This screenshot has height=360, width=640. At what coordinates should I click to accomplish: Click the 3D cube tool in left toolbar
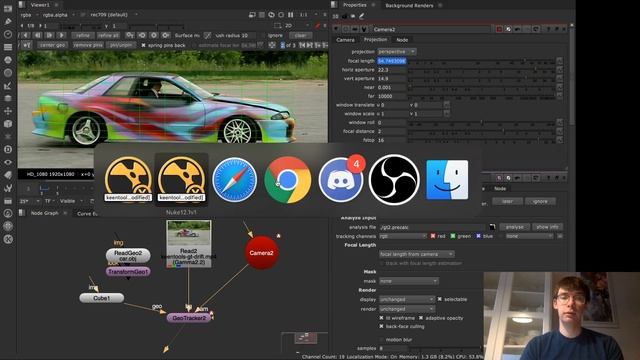click(x=8, y=124)
